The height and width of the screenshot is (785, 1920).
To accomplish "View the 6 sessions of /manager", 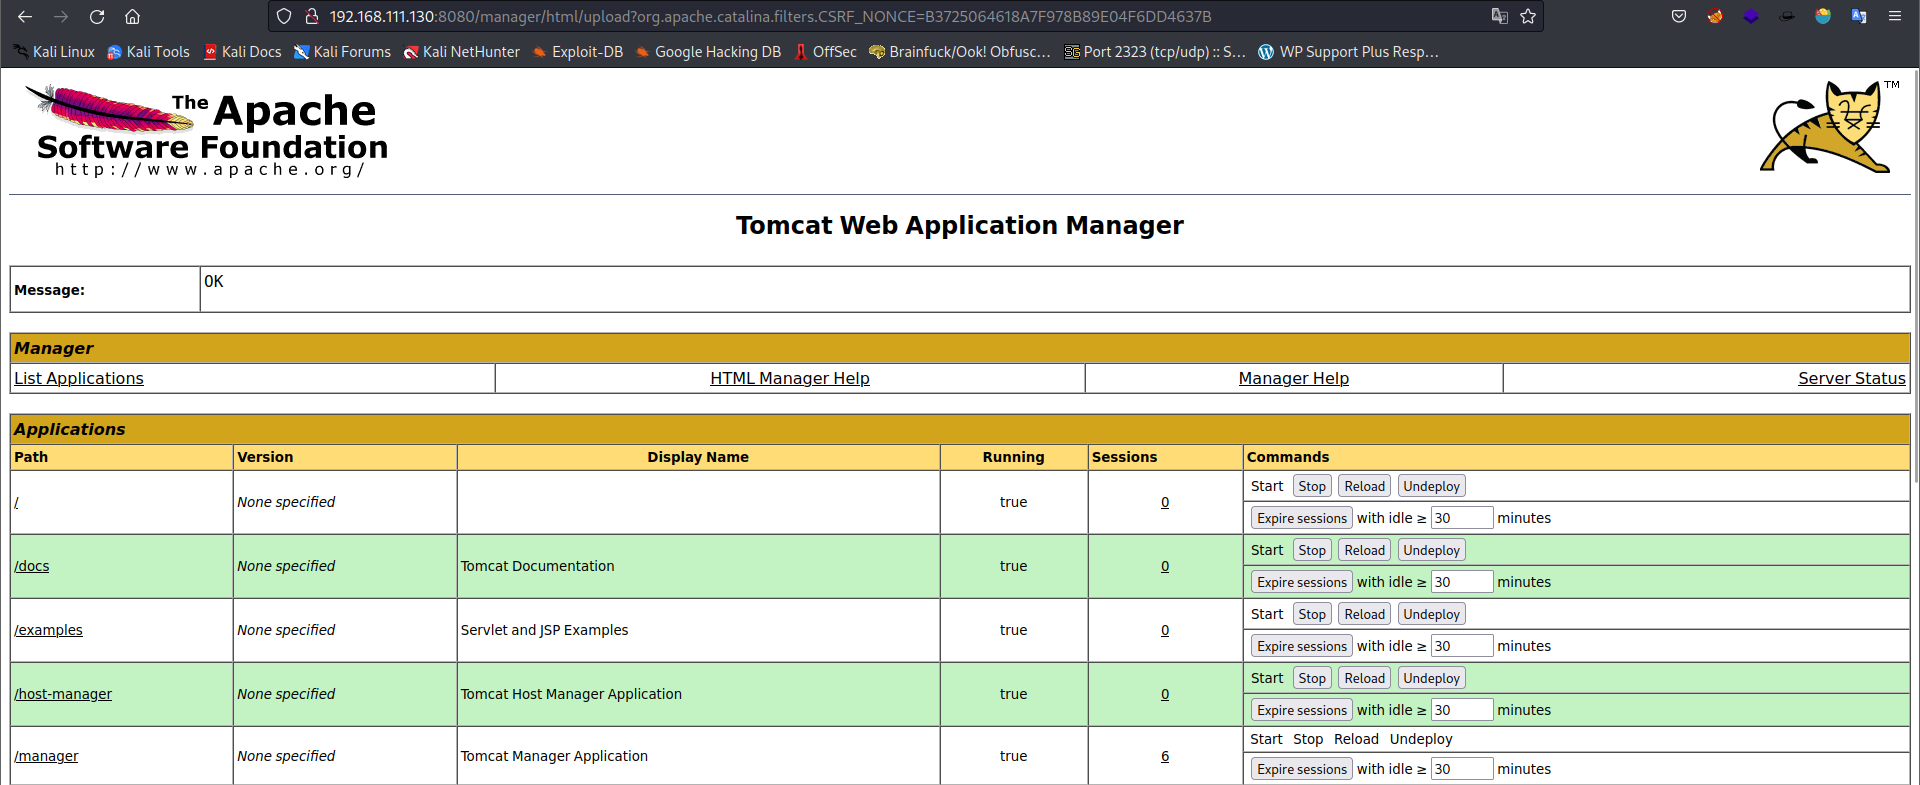I will (x=1165, y=756).
